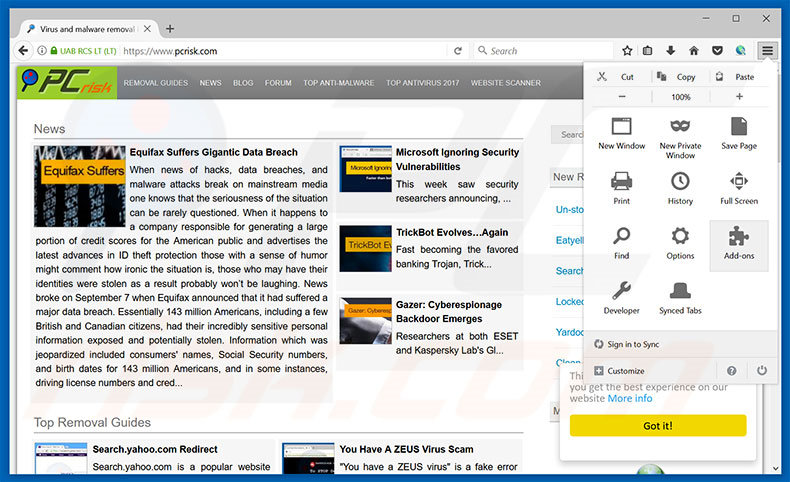Open Synced Tabs item

(680, 300)
